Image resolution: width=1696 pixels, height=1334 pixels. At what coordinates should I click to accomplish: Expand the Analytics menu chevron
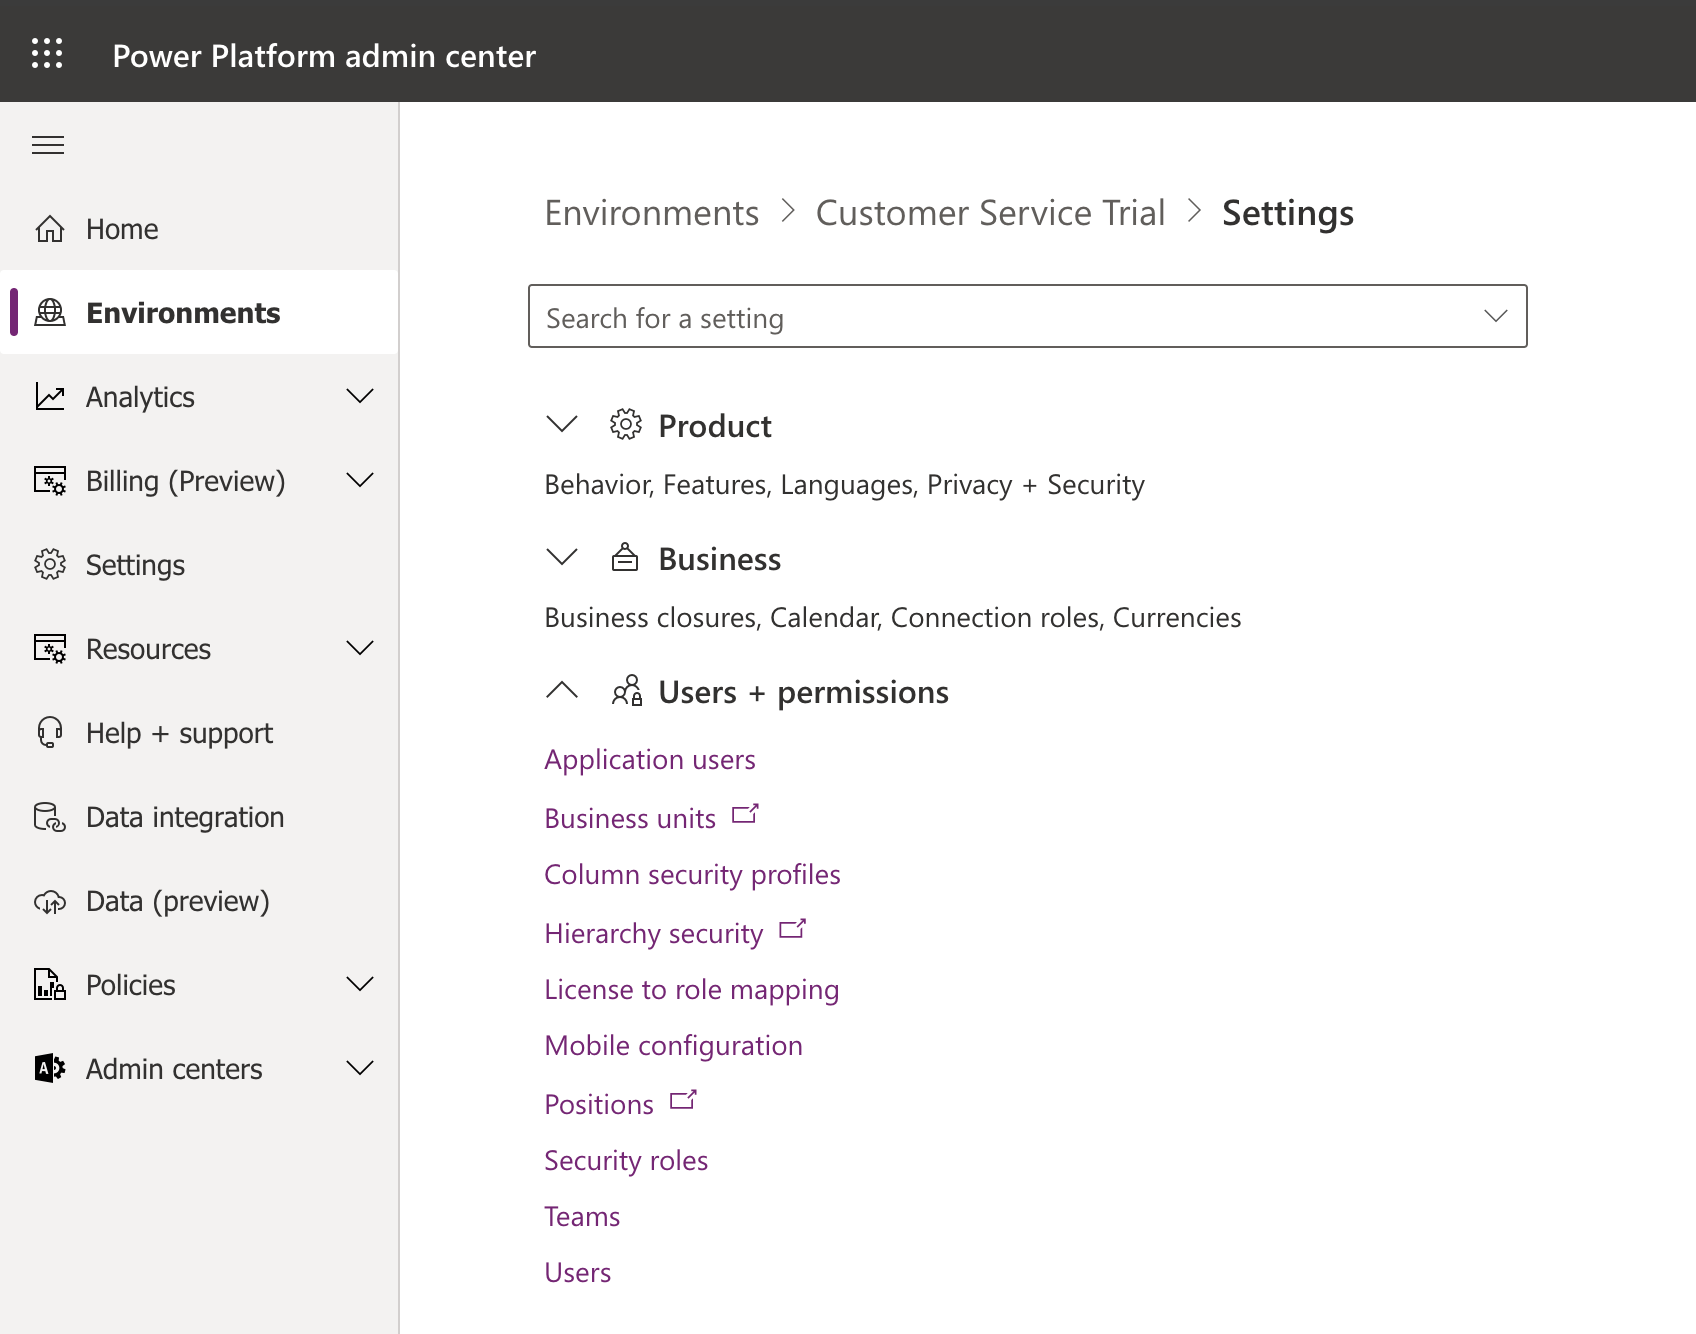coord(360,396)
